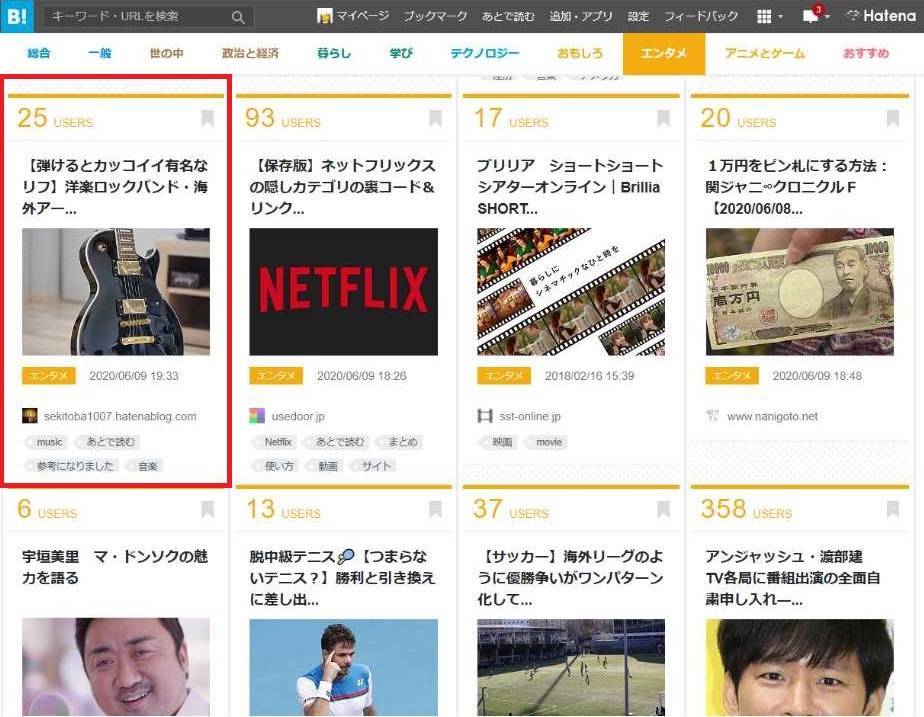The height and width of the screenshot is (717, 924).
Task: Open the www.nanigoto.net site link
Action: click(772, 416)
